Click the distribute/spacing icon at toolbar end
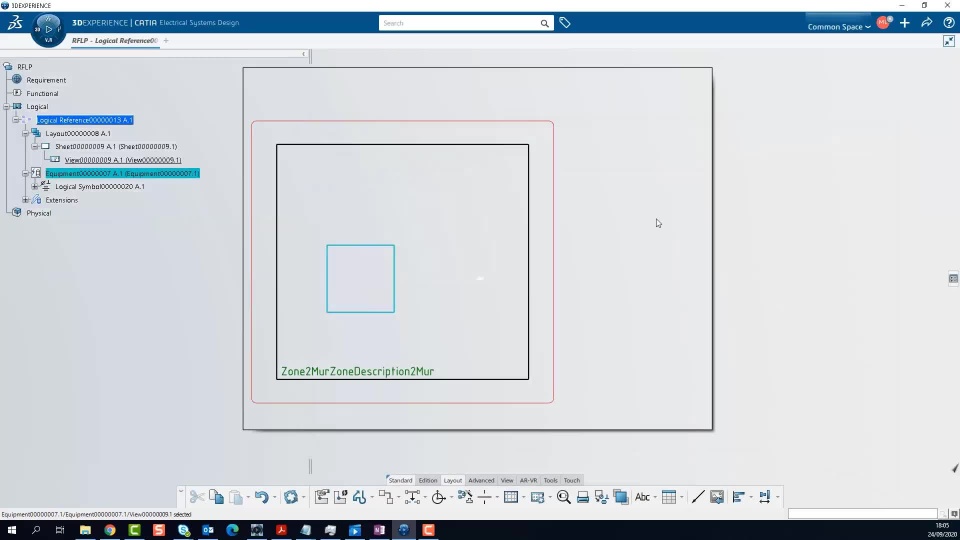Viewport: 960px width, 540px height. (765, 497)
